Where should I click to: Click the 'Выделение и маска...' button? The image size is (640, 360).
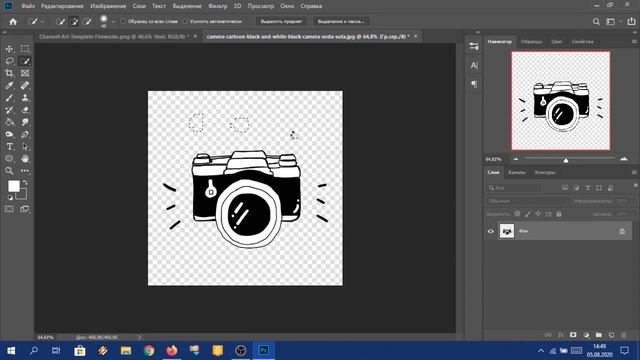341,21
